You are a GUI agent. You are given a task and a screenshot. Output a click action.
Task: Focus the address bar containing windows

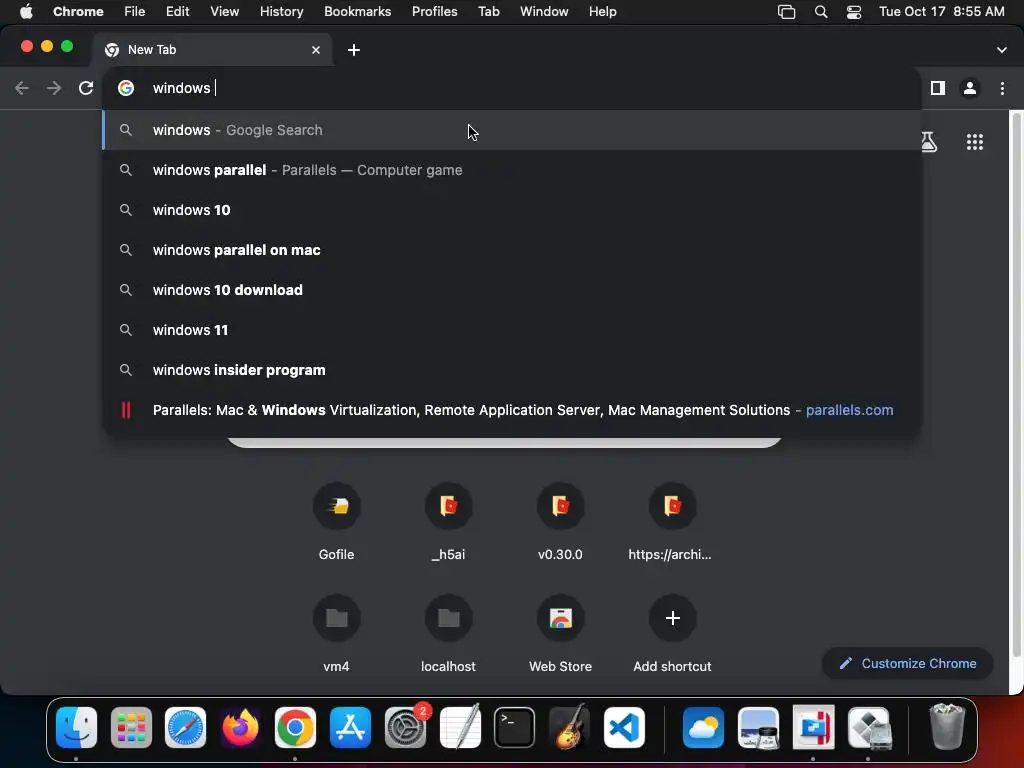pos(511,88)
